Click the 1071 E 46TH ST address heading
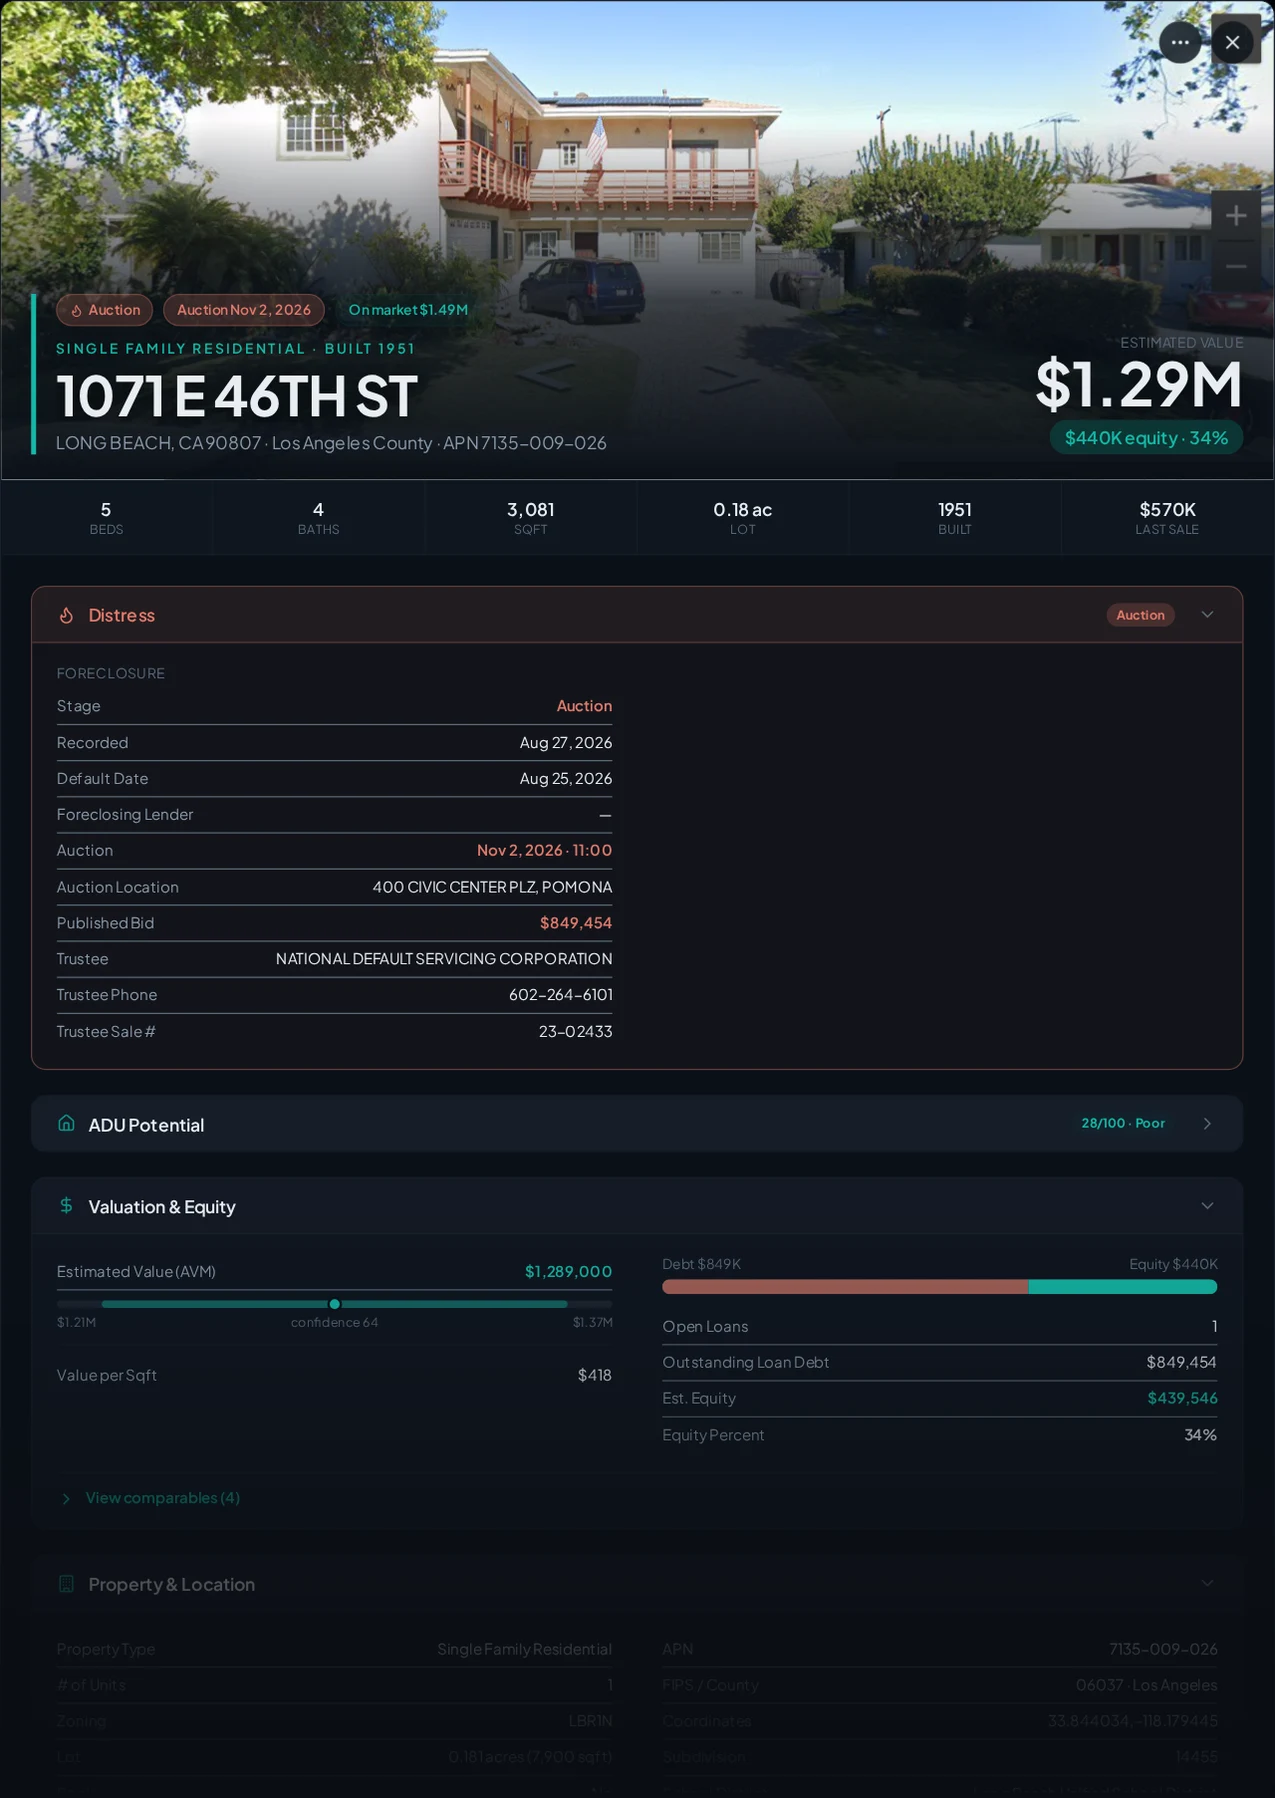This screenshot has height=1798, width=1275. point(237,396)
